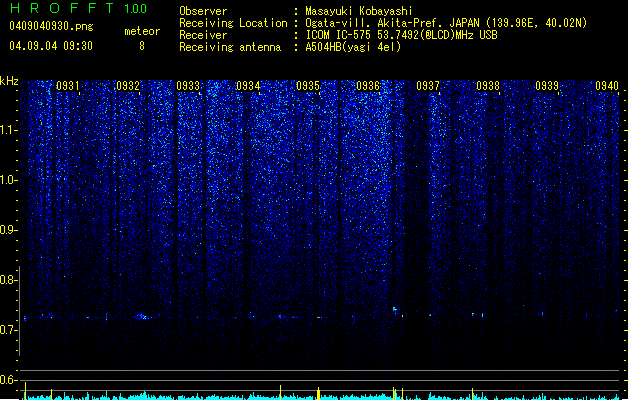Click the 0931 time marker
This screenshot has width=629, height=400.
(x=67, y=85)
